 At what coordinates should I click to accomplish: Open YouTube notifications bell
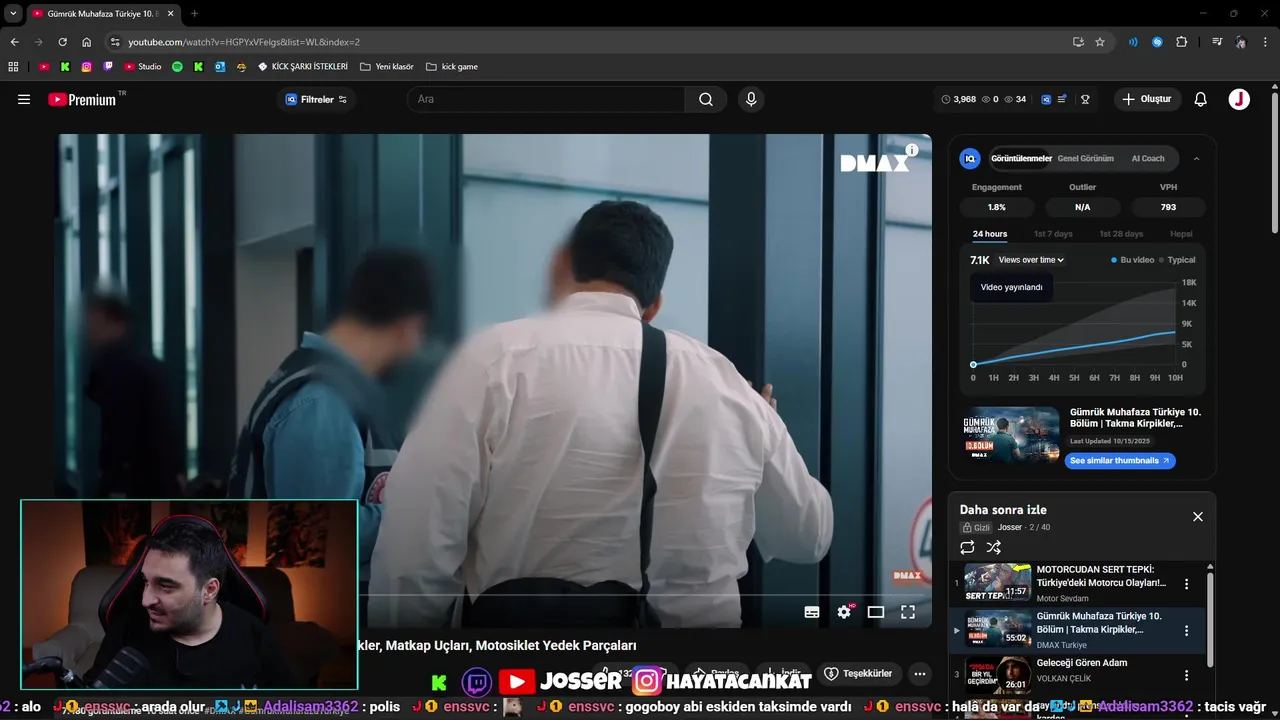1201,99
